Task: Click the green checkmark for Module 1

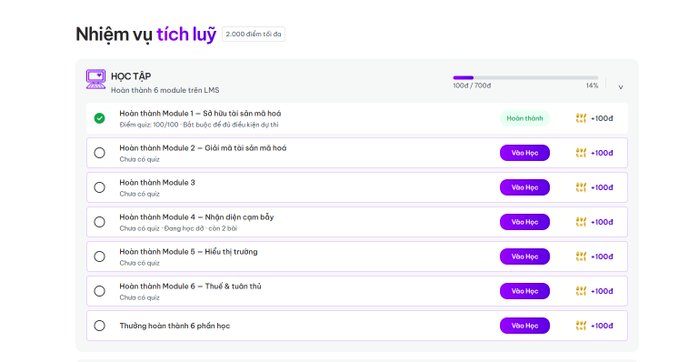Action: pos(100,118)
